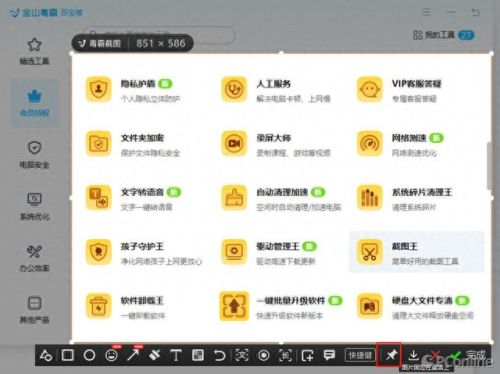
Task: Launch 文件夹加密 tool
Action: tap(133, 144)
